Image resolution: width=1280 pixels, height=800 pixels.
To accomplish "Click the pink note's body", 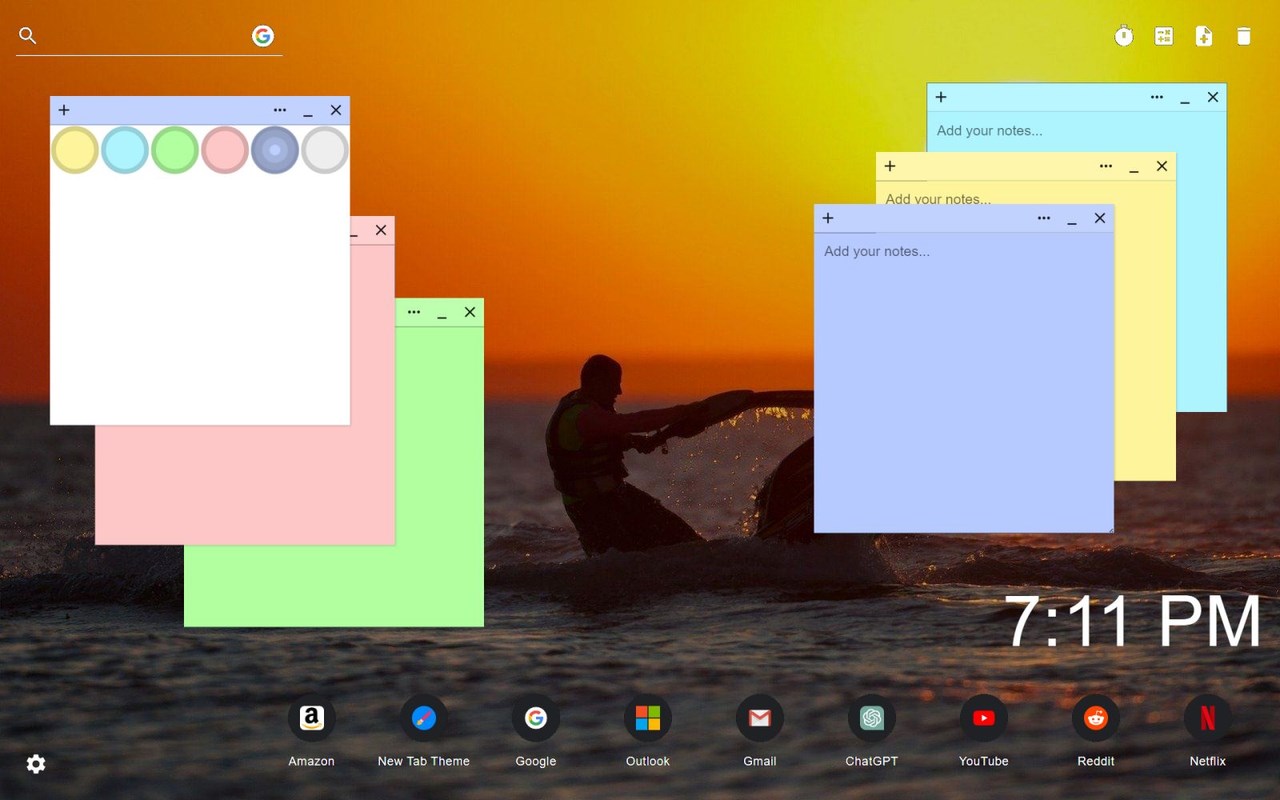I will pos(245,485).
